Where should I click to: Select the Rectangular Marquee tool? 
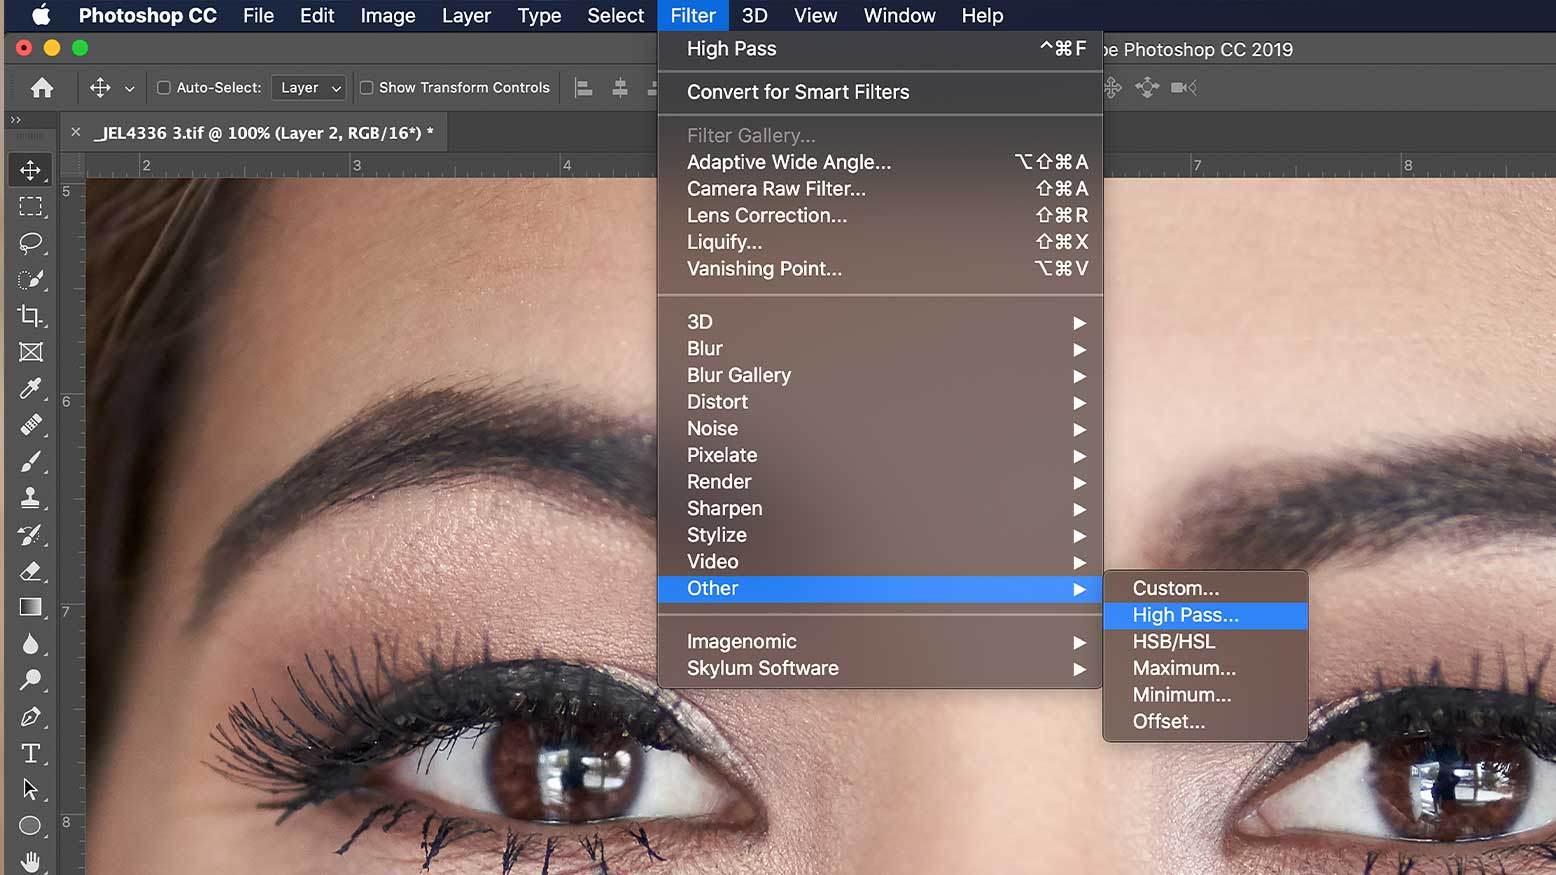30,206
